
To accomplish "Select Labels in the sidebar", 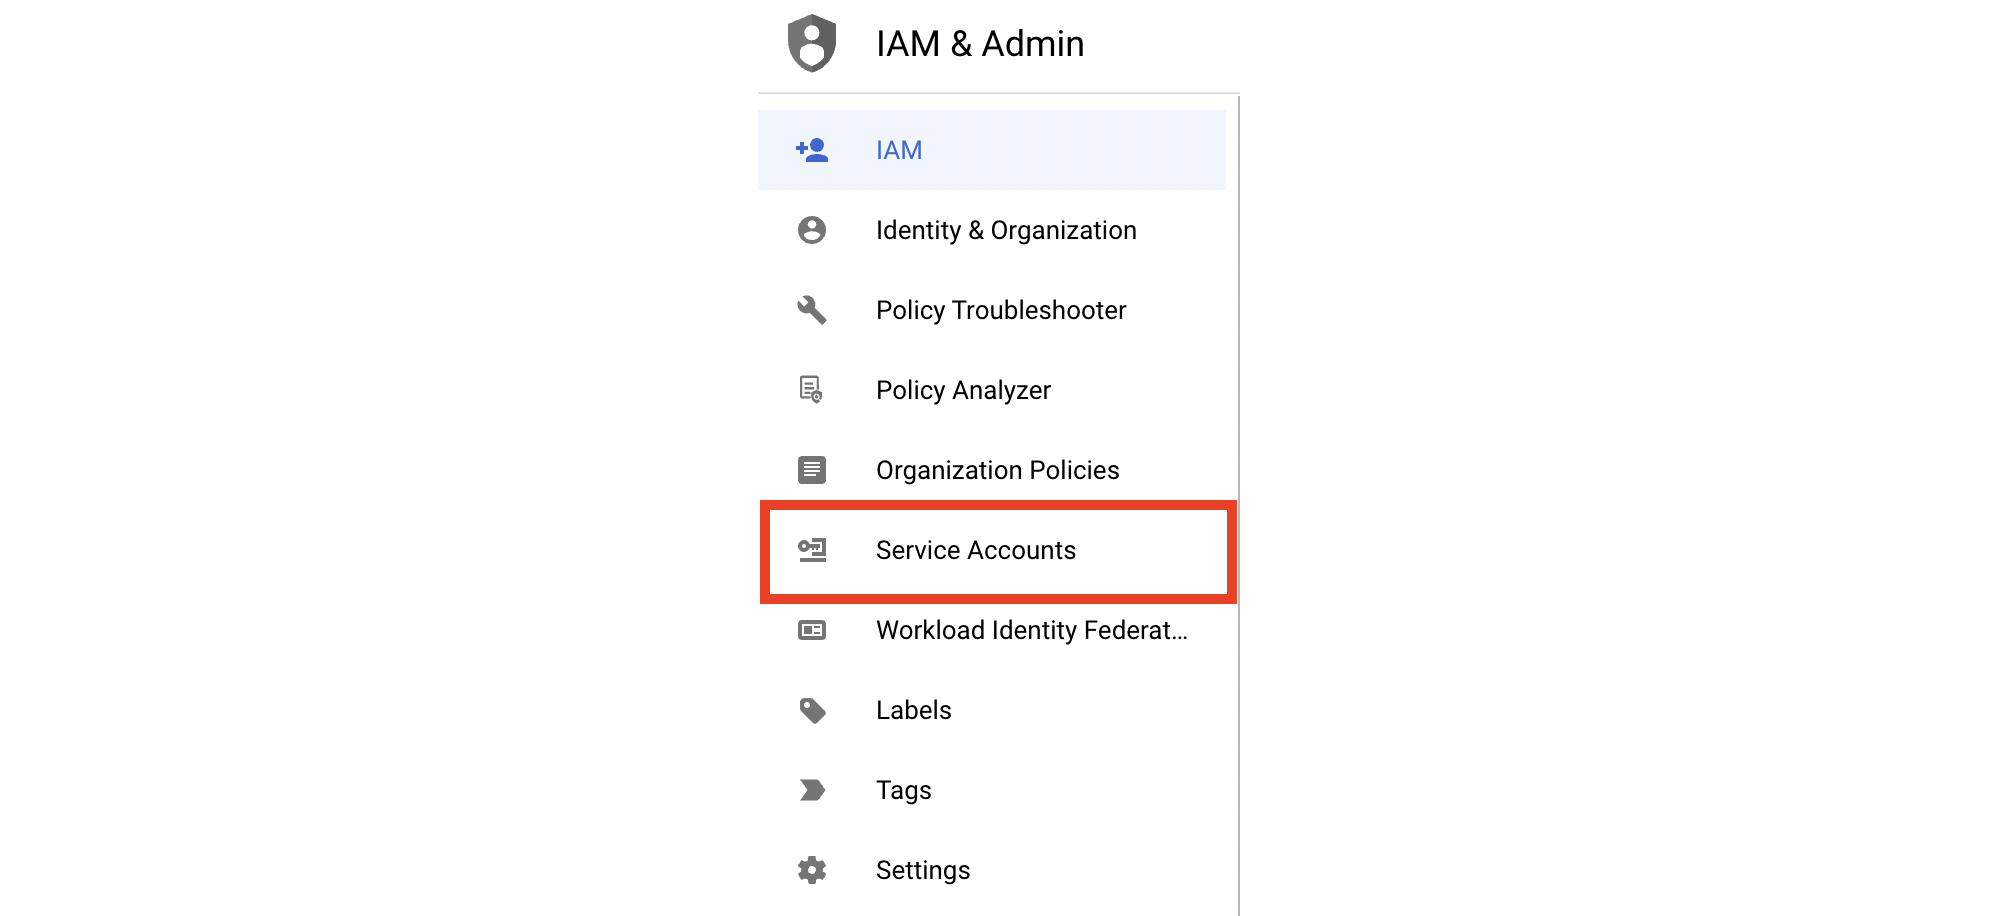I will (x=992, y=710).
